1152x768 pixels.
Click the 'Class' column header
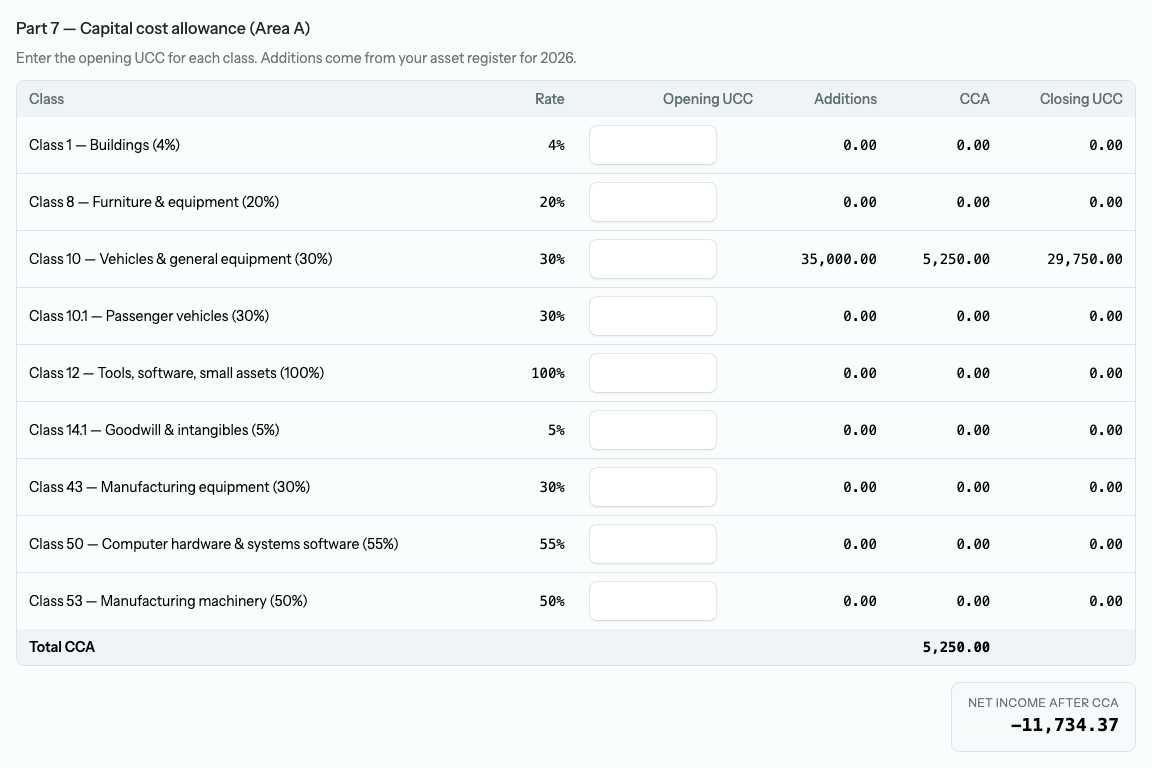pyautogui.click(x=46, y=99)
